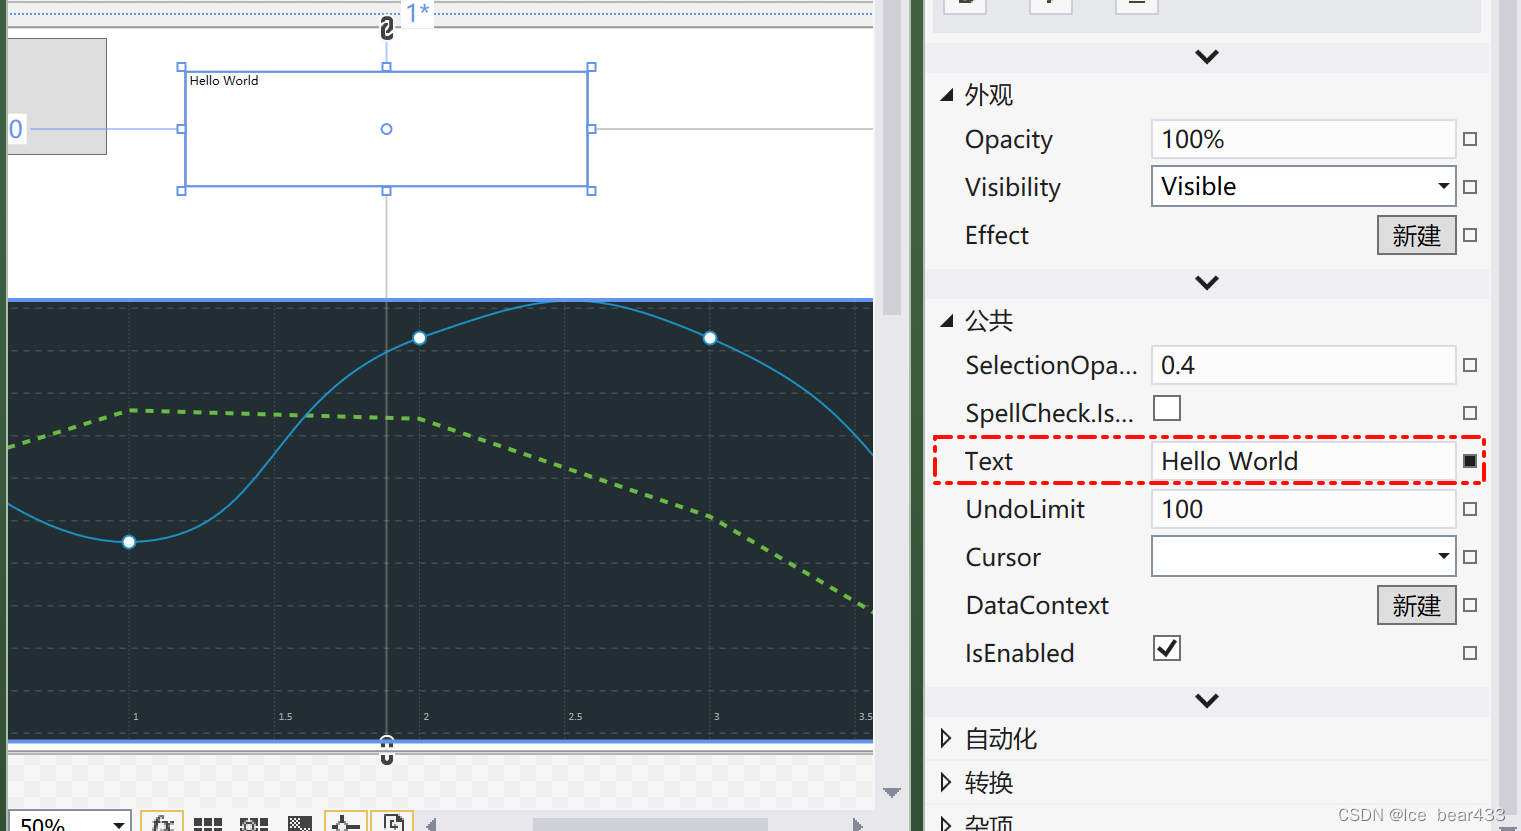Collapse the 外观 section
Image resolution: width=1521 pixels, height=831 pixels.
pyautogui.click(x=947, y=95)
